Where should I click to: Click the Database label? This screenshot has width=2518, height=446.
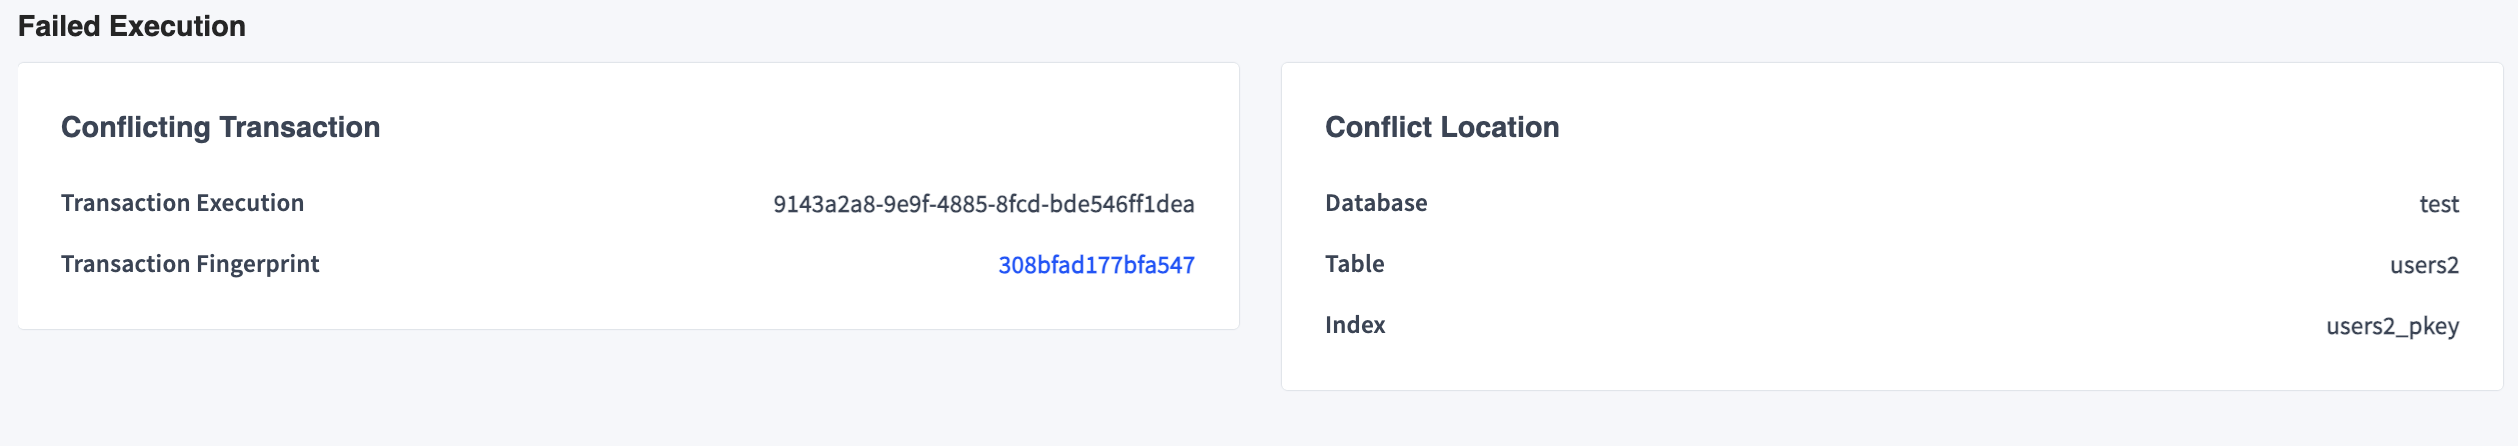(1375, 203)
